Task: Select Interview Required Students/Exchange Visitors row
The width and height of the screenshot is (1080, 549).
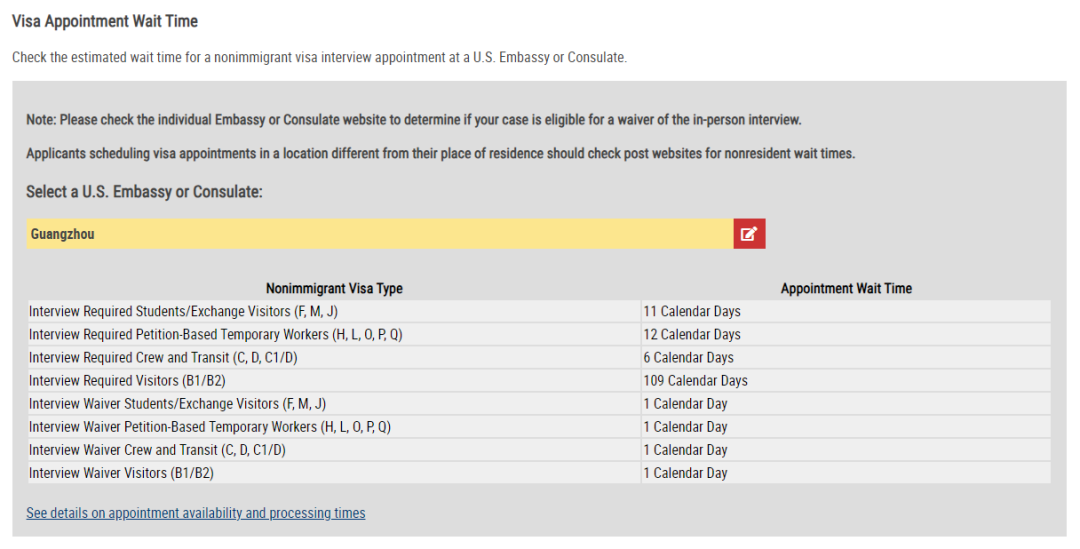Action: [539, 311]
